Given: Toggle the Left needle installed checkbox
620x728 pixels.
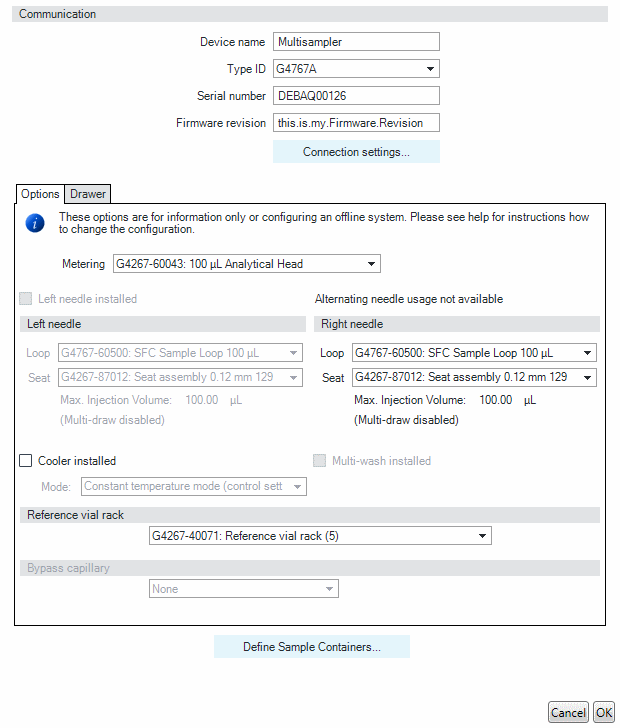Looking at the screenshot, I should tap(26, 299).
